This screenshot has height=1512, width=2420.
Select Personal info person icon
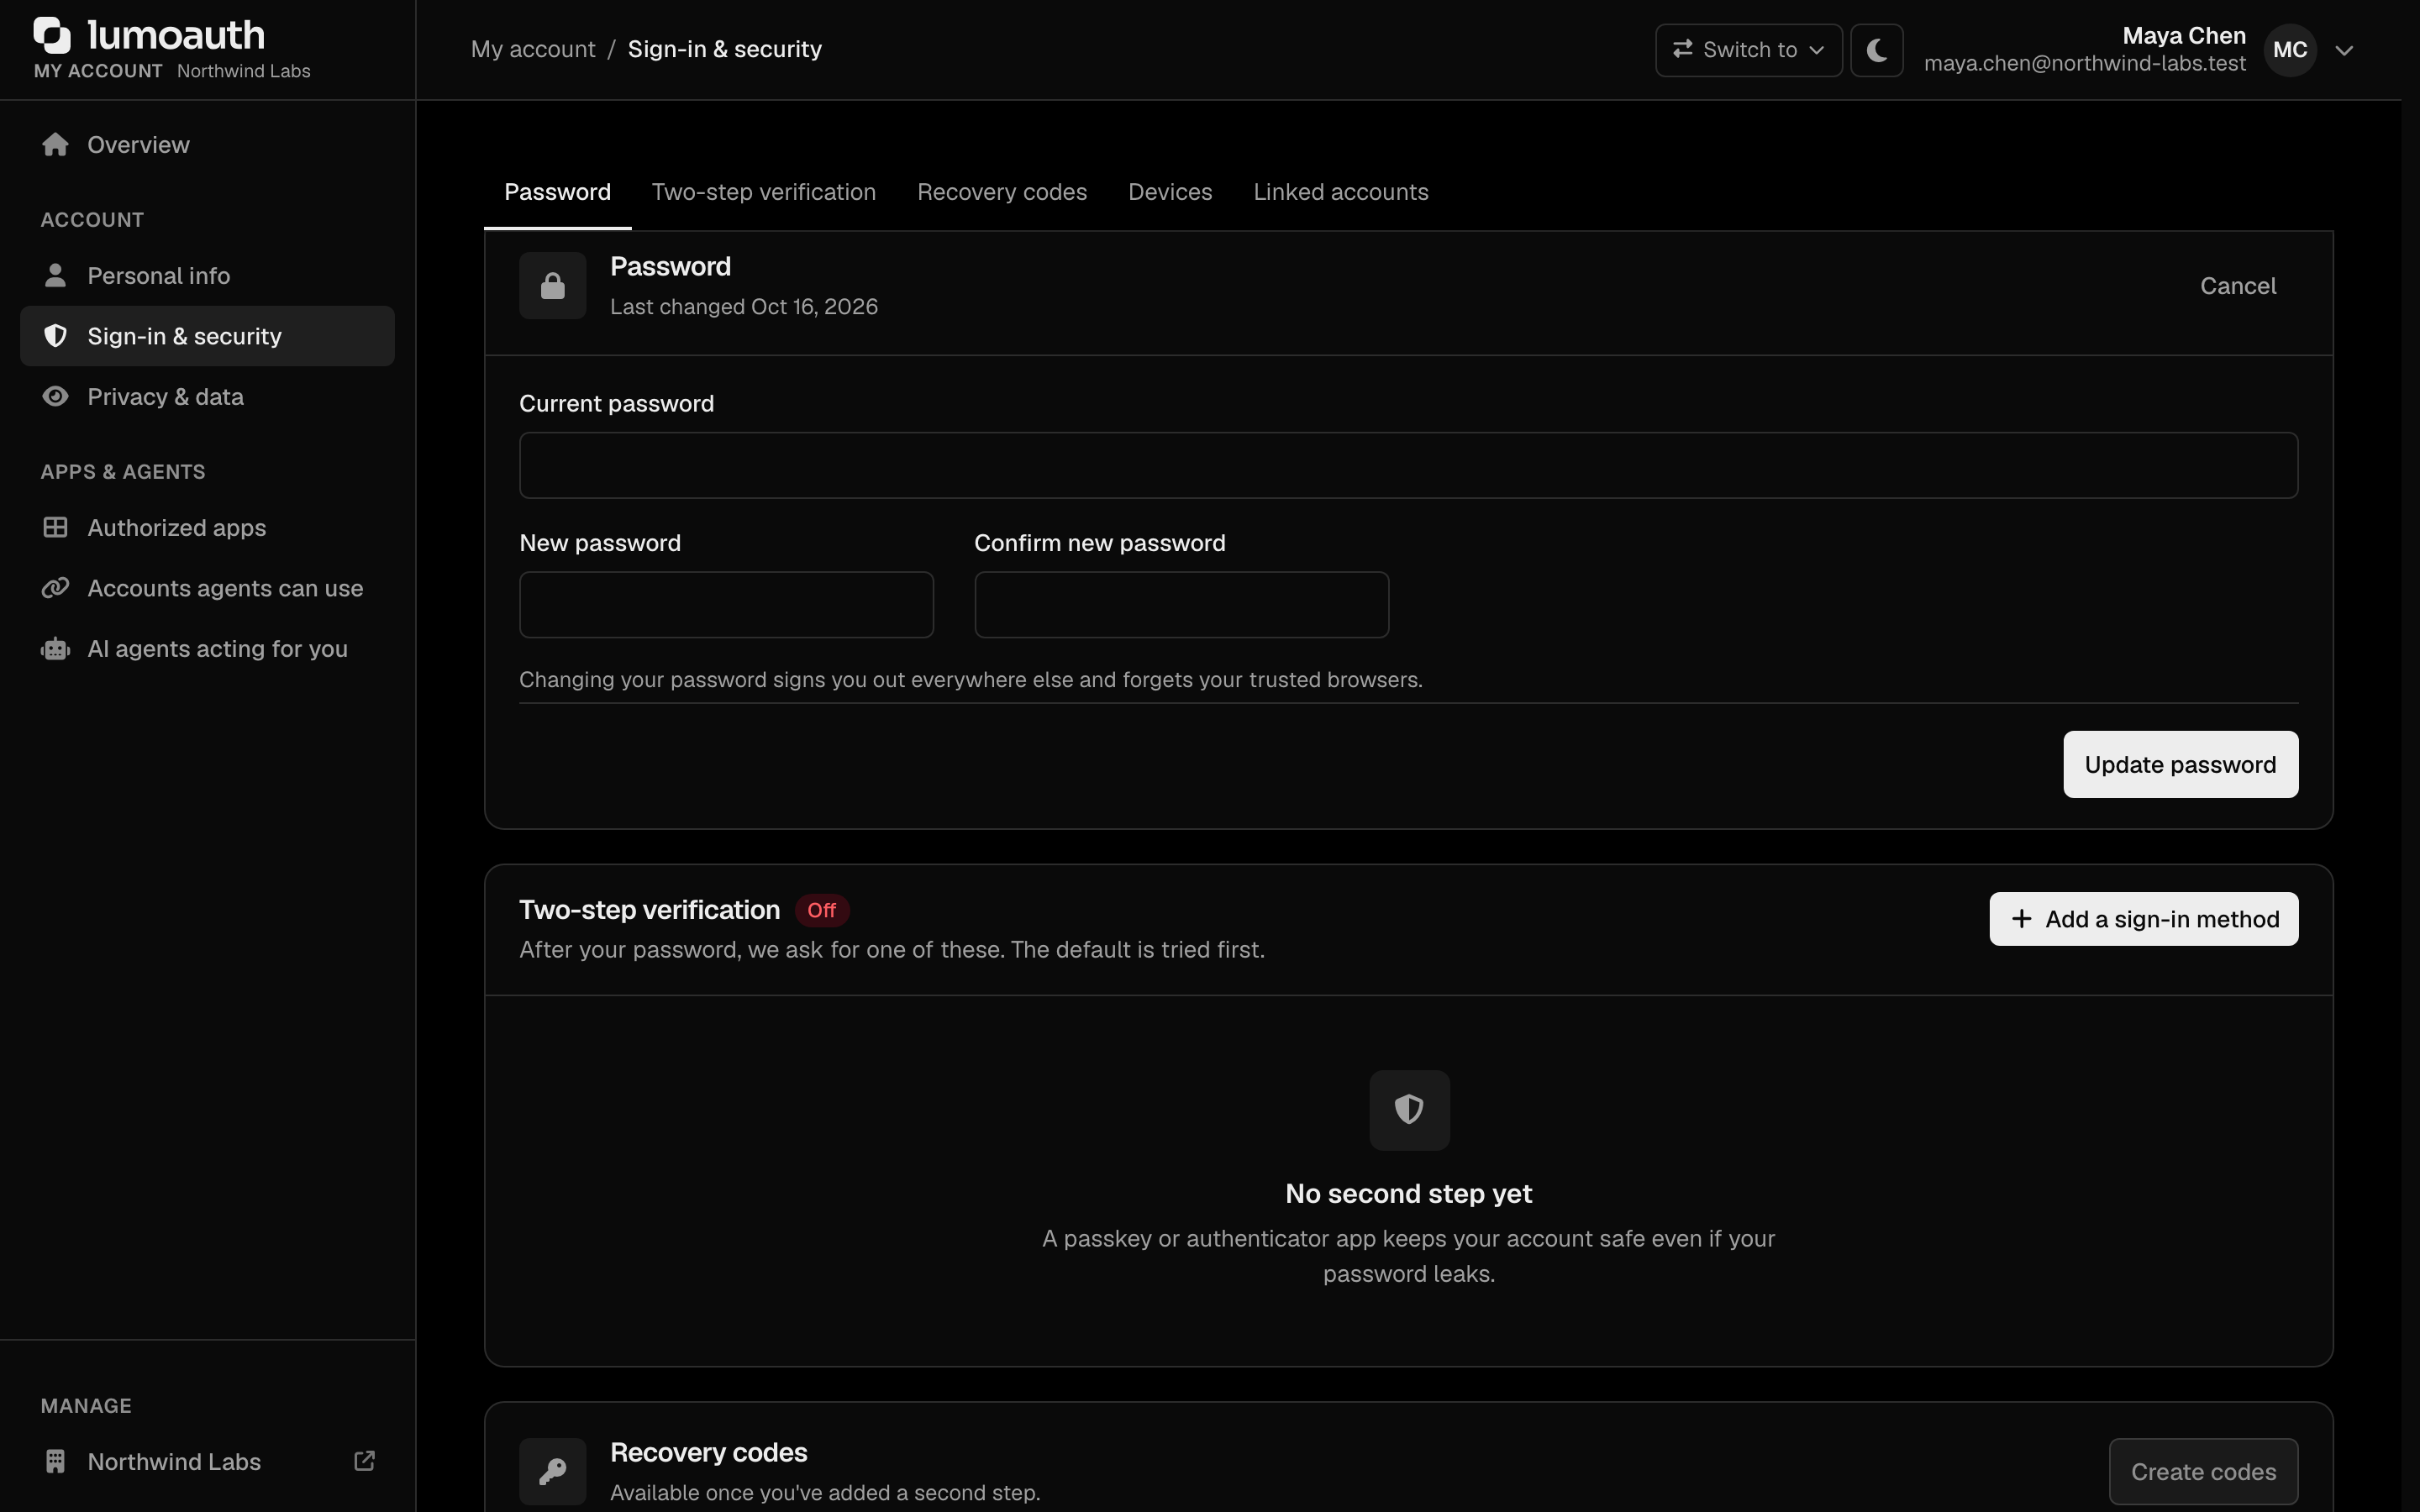(x=55, y=275)
